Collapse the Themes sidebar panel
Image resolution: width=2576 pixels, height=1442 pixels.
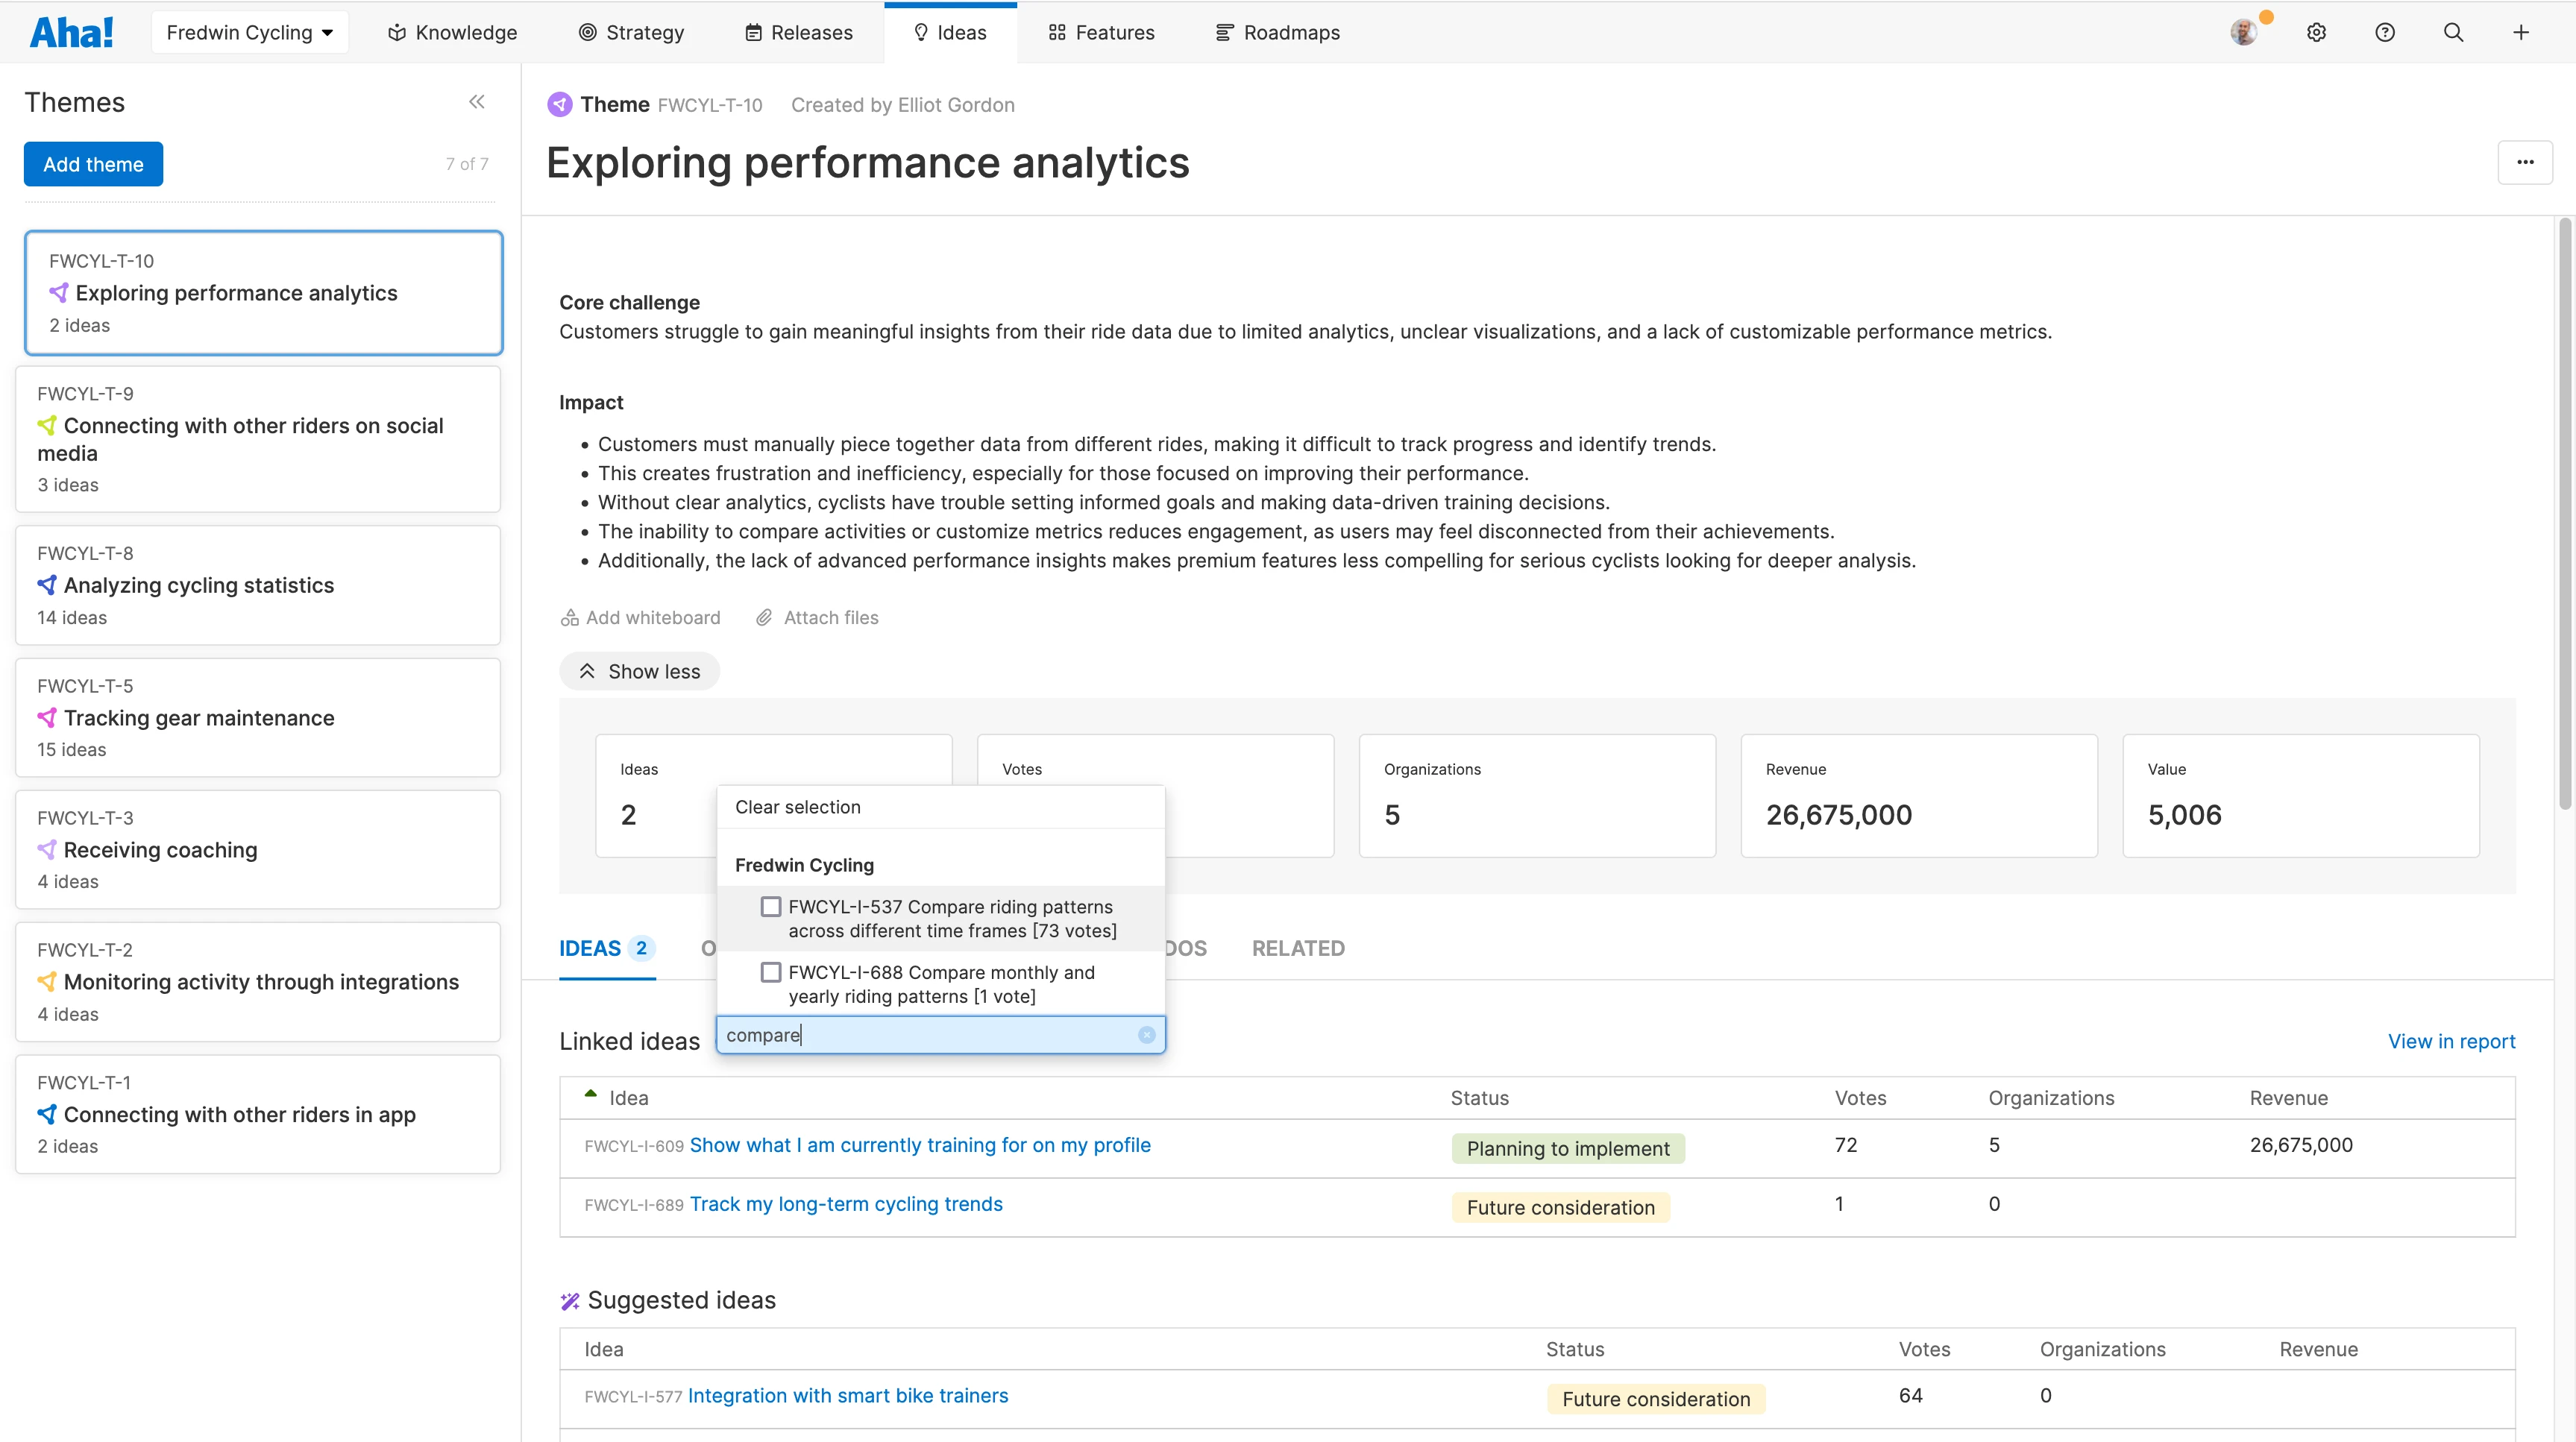pyautogui.click(x=477, y=102)
